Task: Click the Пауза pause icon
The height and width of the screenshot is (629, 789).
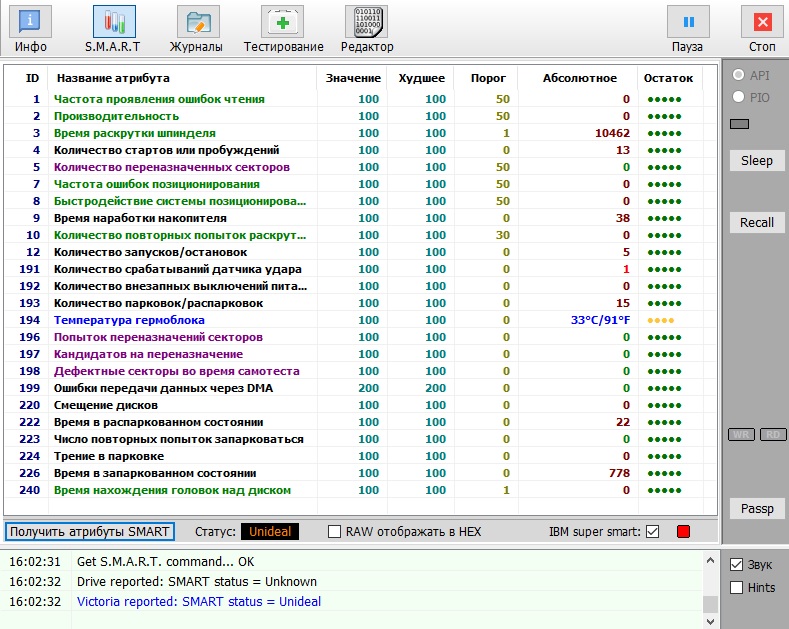Action: (x=688, y=22)
